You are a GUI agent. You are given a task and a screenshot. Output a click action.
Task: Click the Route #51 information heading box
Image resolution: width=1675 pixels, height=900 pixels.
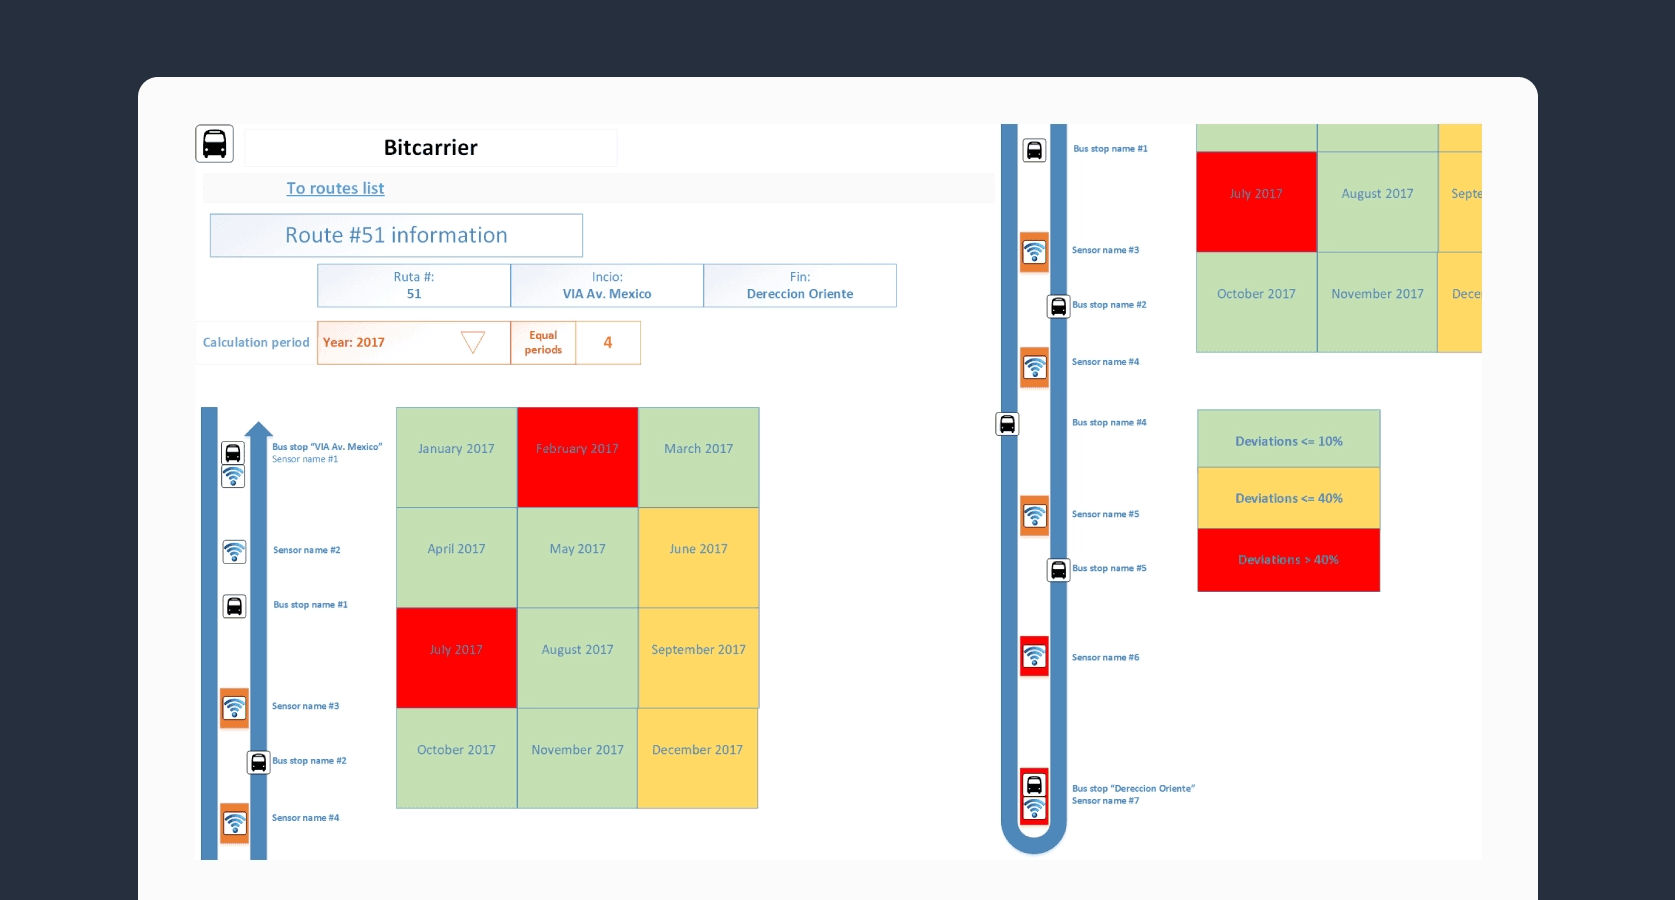(396, 235)
